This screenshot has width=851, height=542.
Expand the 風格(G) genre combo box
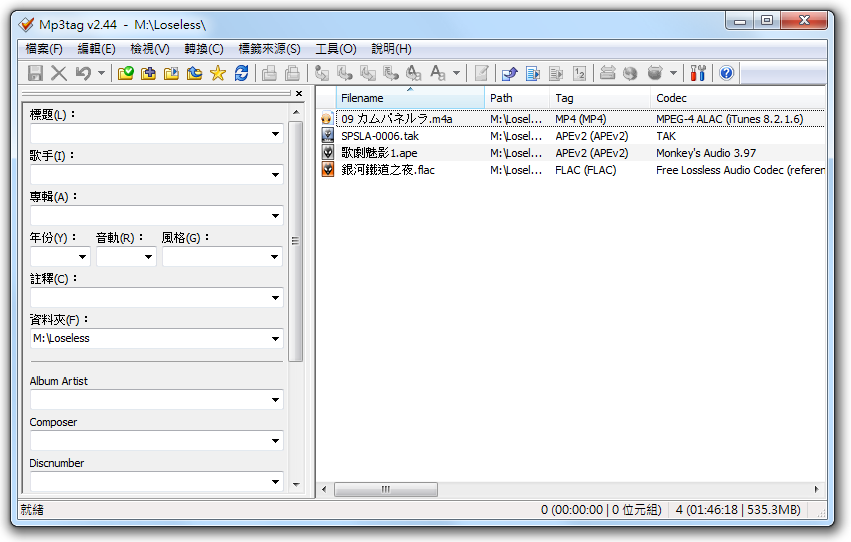click(x=275, y=257)
